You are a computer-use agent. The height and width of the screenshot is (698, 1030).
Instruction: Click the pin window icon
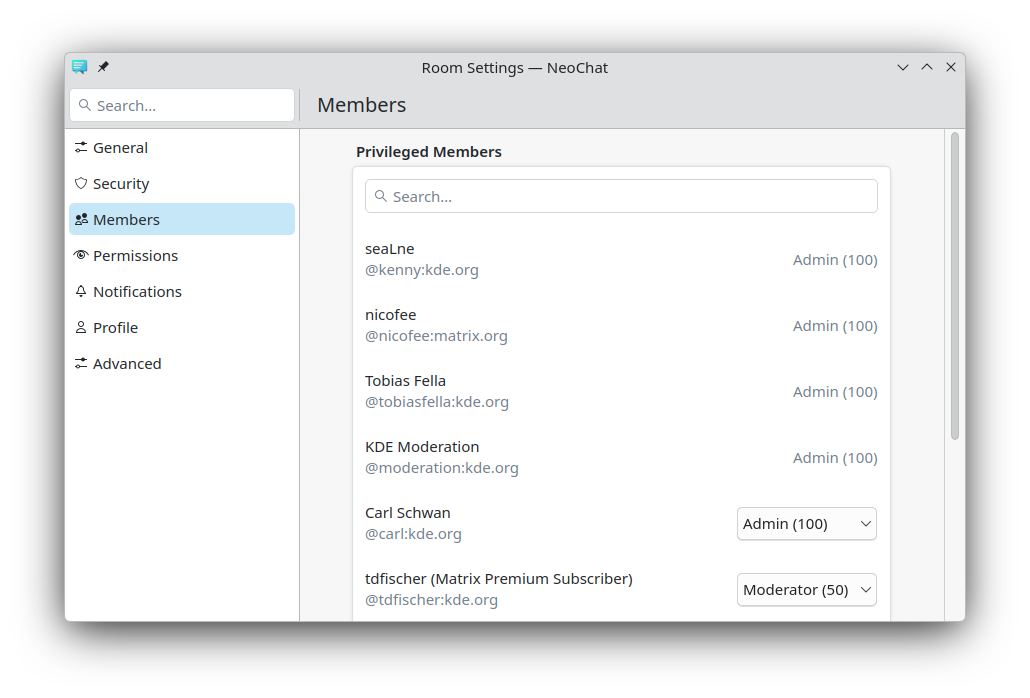(x=103, y=67)
